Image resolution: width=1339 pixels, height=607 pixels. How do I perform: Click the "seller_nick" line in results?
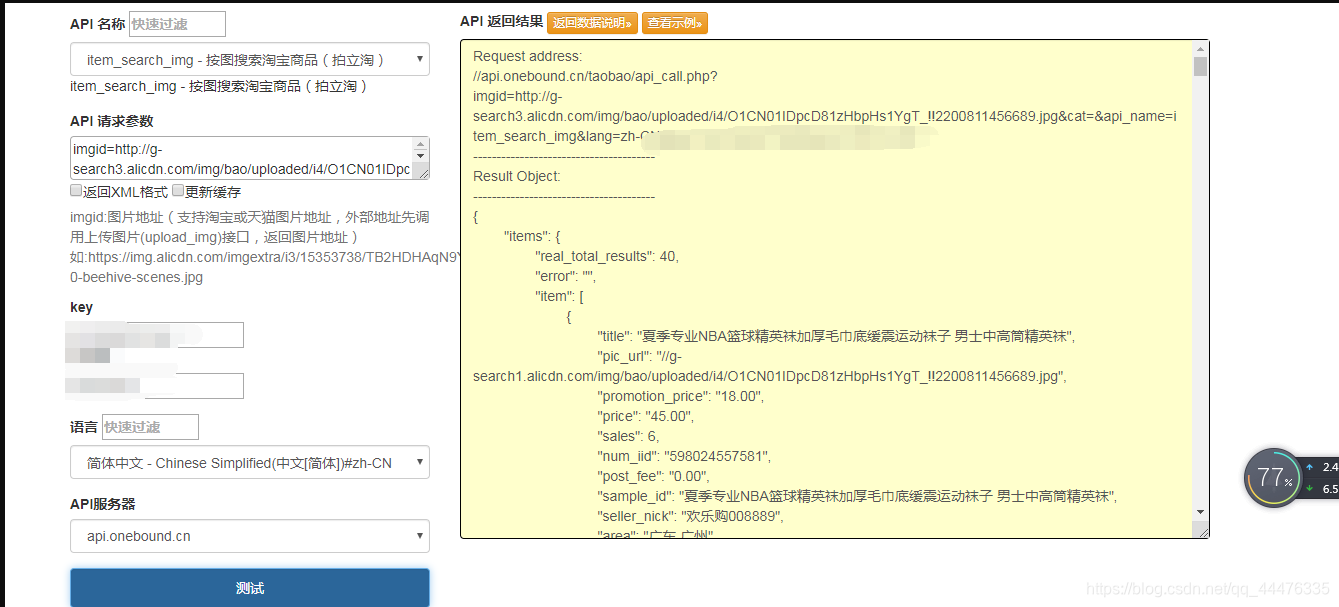coord(691,516)
